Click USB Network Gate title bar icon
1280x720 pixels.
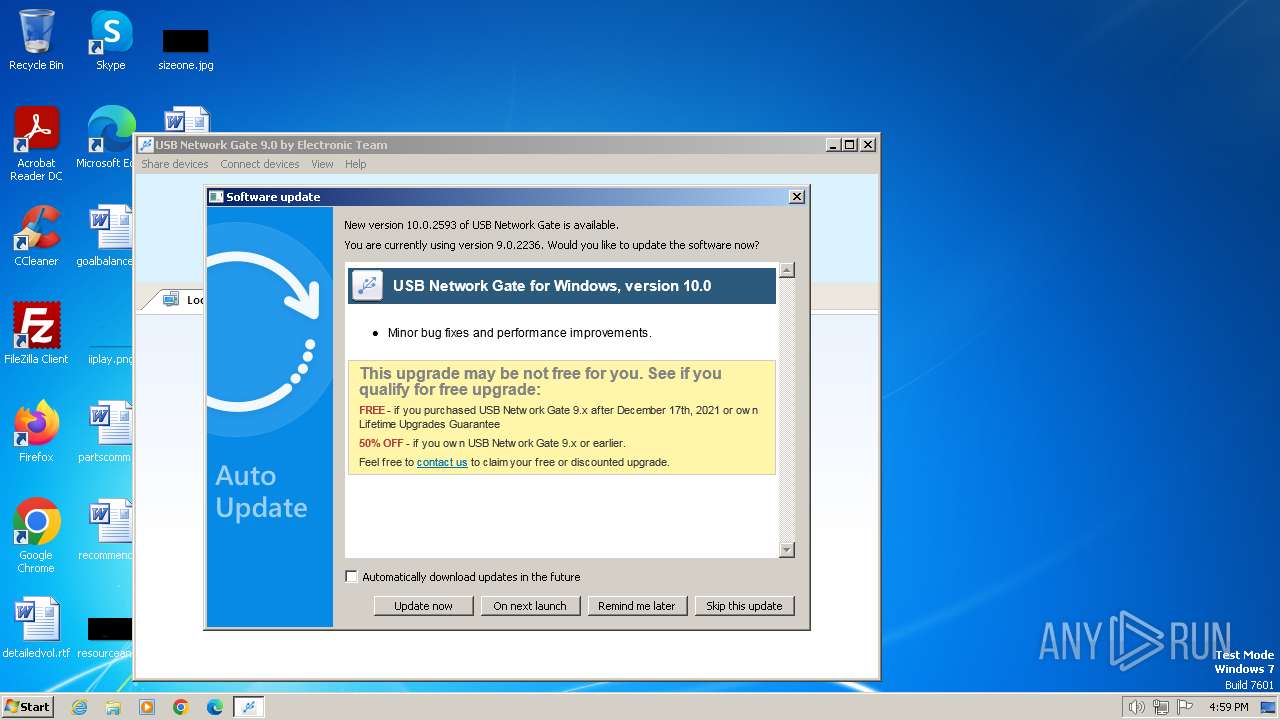145,145
